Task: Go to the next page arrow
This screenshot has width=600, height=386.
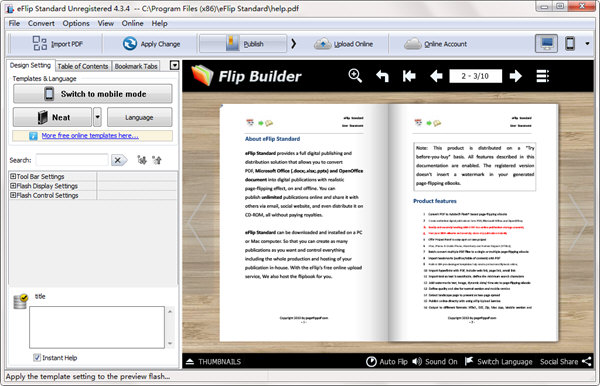Action: (515, 76)
